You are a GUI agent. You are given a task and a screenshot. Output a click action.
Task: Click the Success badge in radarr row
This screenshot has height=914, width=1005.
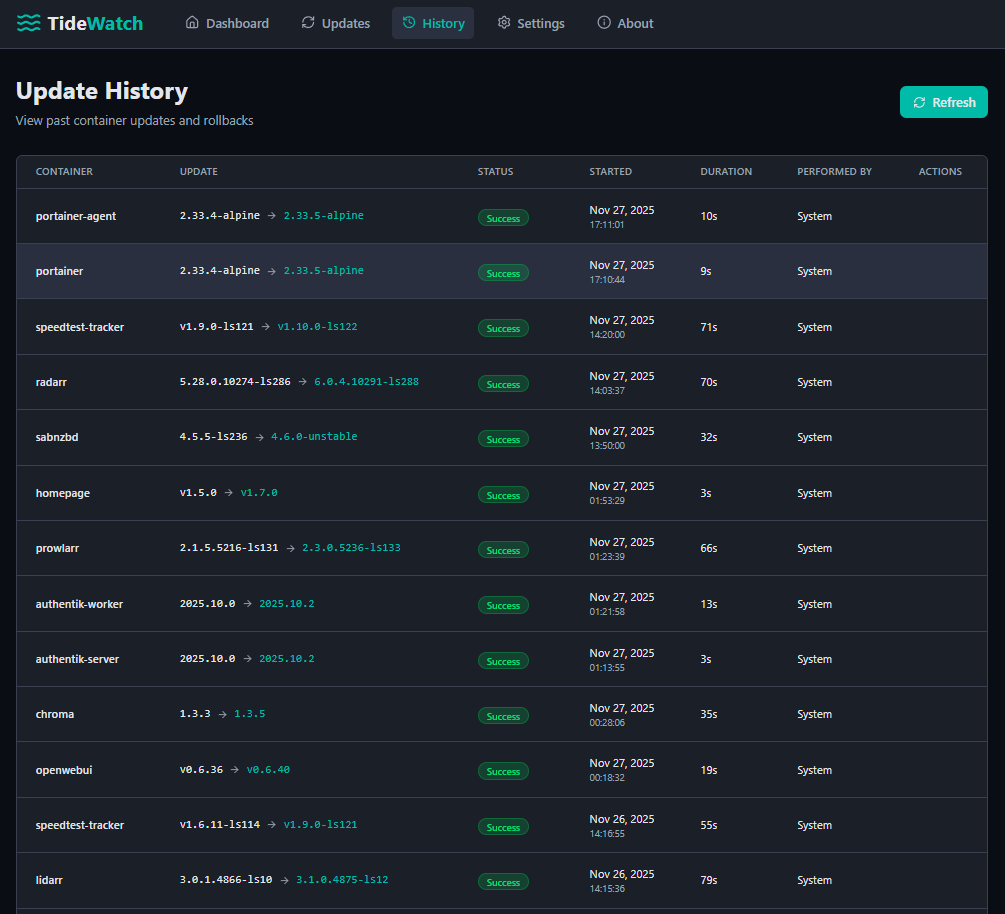[x=503, y=384]
